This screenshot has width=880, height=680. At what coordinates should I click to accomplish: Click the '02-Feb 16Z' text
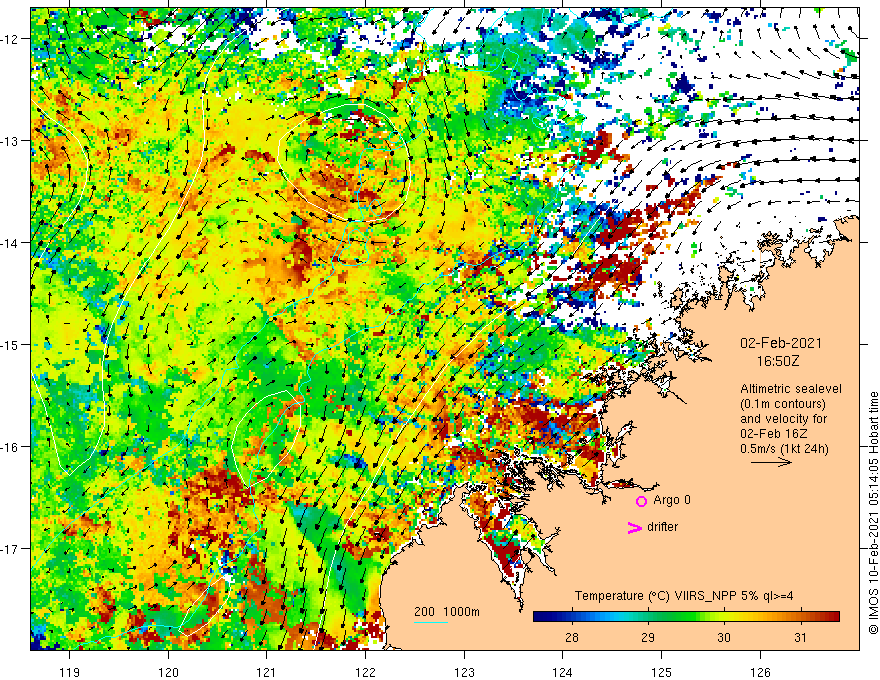coord(773,434)
